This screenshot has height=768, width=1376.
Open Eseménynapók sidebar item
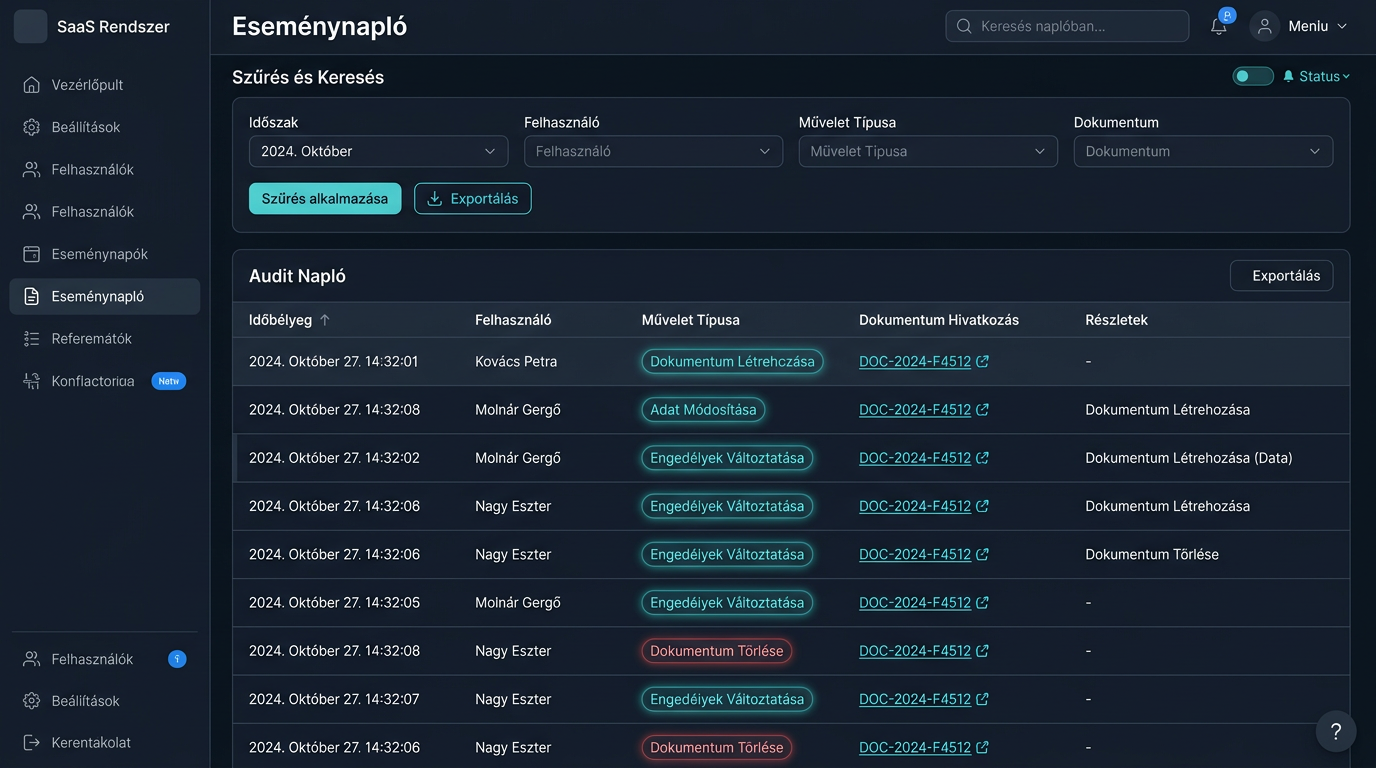click(x=105, y=254)
